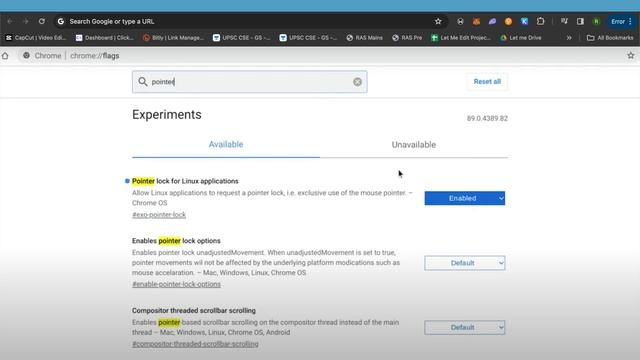
Task: Click the Enables pointer lock options title
Action: click(176, 241)
